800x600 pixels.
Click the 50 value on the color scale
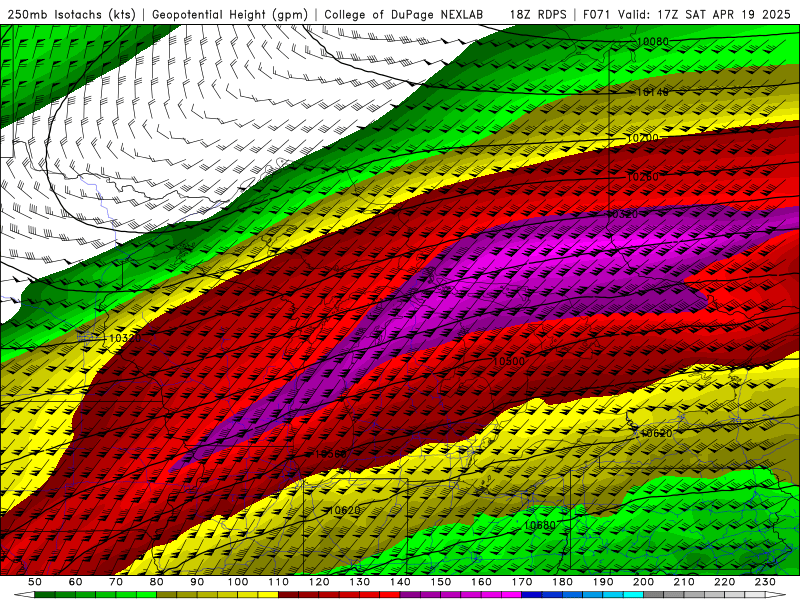click(35, 582)
